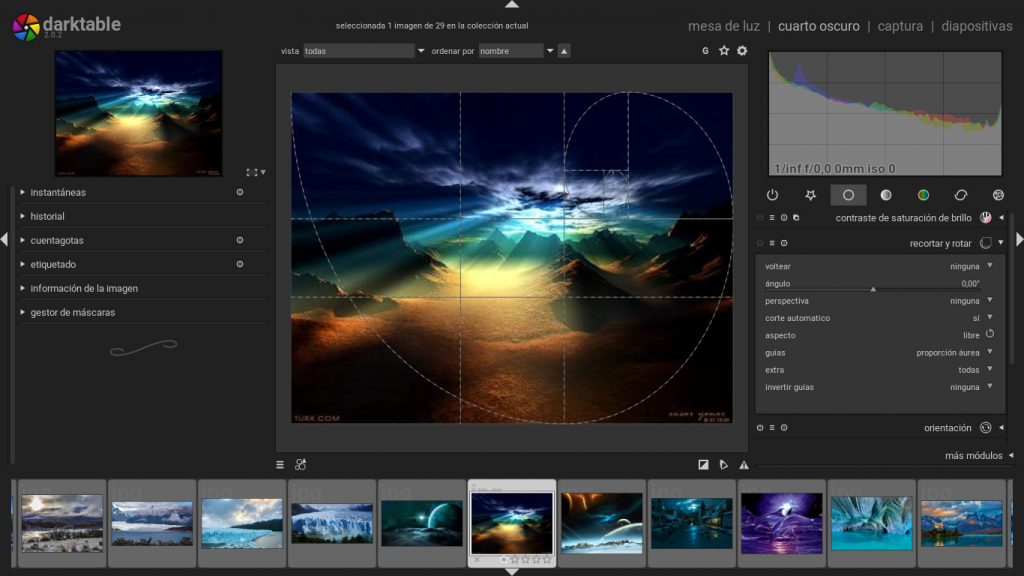
Task: Click the histogram display
Action: tap(885, 114)
